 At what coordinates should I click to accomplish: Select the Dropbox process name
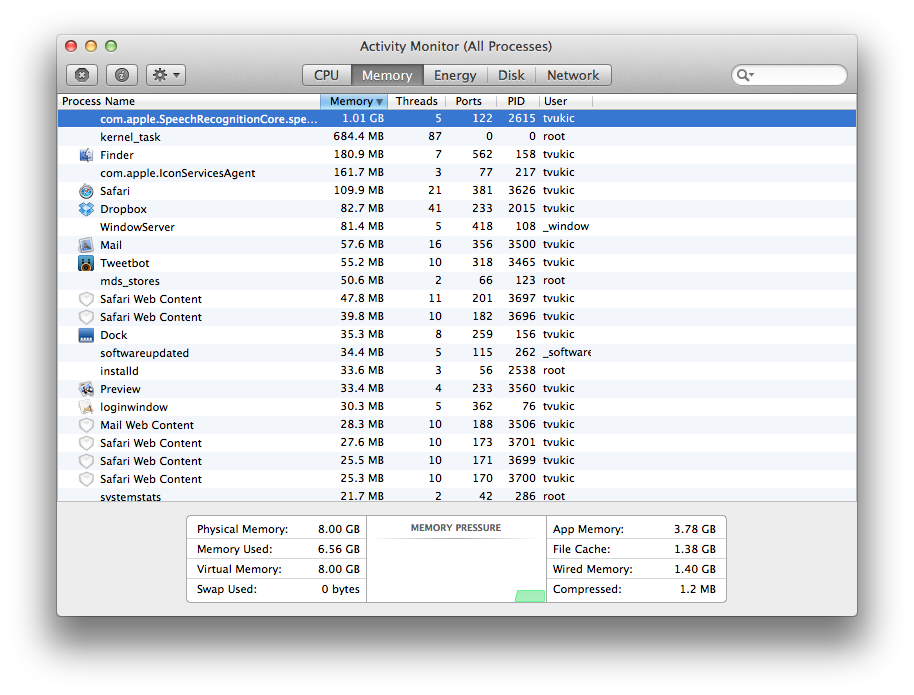124,209
